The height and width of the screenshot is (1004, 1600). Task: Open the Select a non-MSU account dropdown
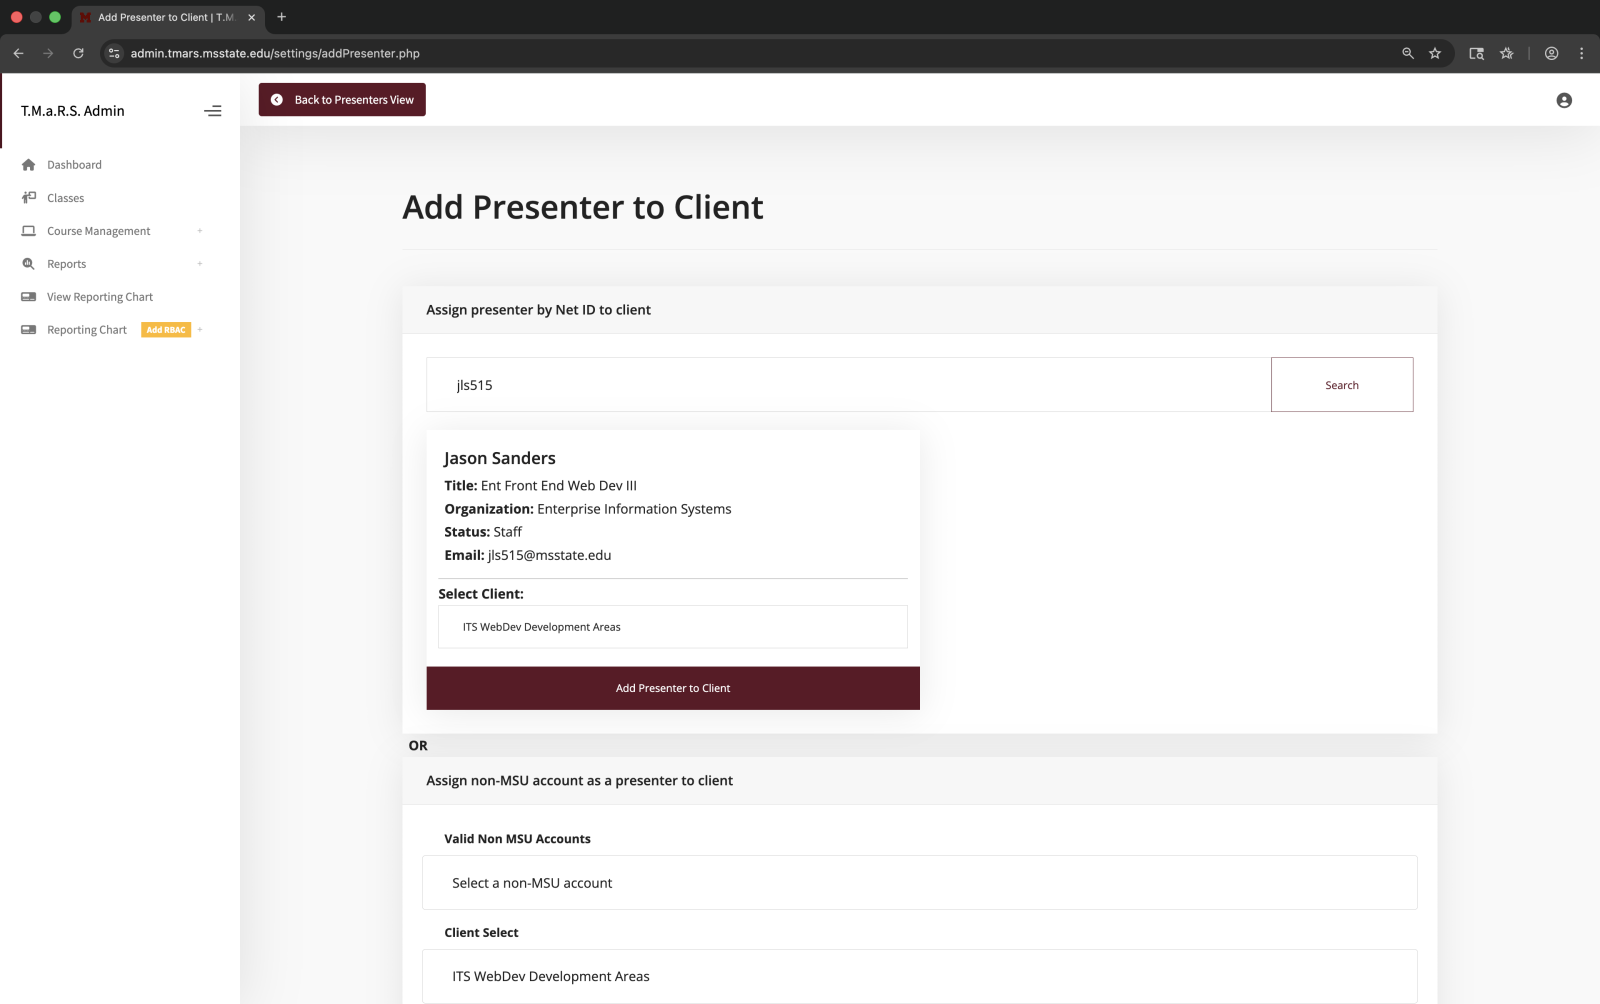point(920,882)
